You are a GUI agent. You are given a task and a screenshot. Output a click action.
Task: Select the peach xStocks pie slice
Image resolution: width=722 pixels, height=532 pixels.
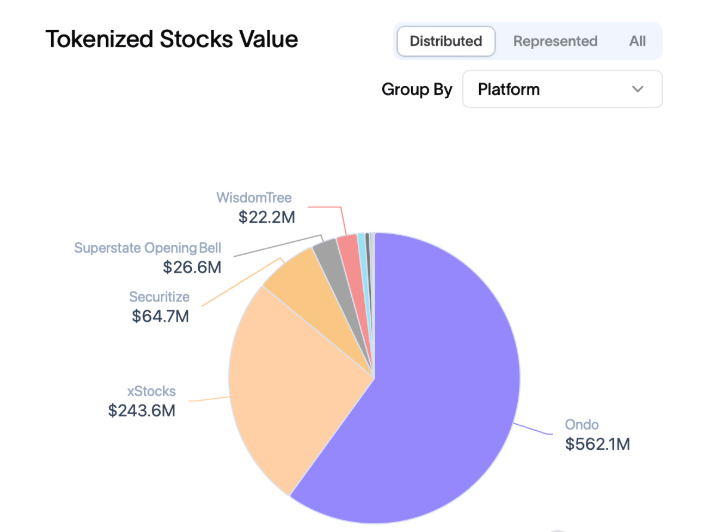tap(290, 380)
